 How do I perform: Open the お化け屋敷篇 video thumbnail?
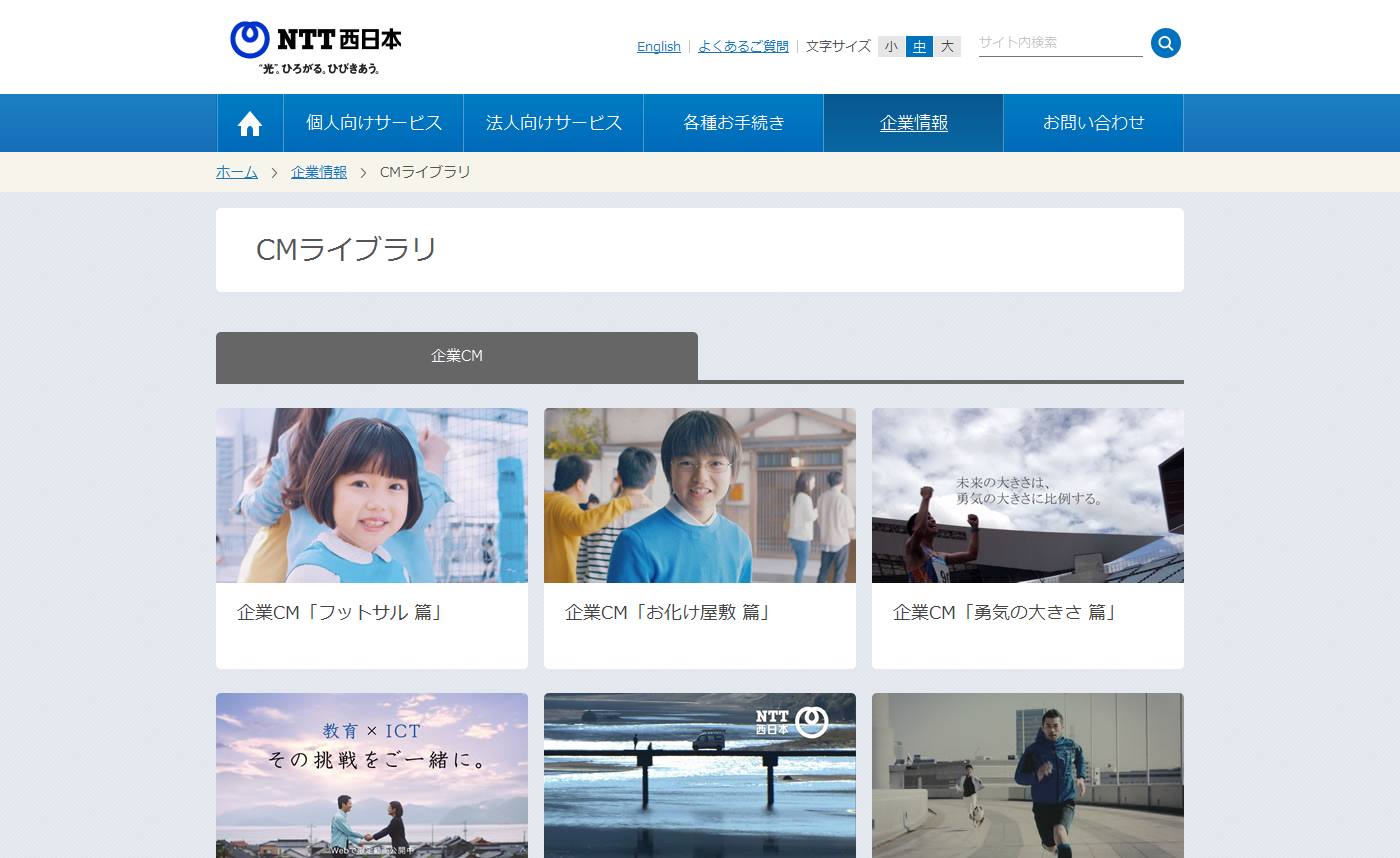700,495
